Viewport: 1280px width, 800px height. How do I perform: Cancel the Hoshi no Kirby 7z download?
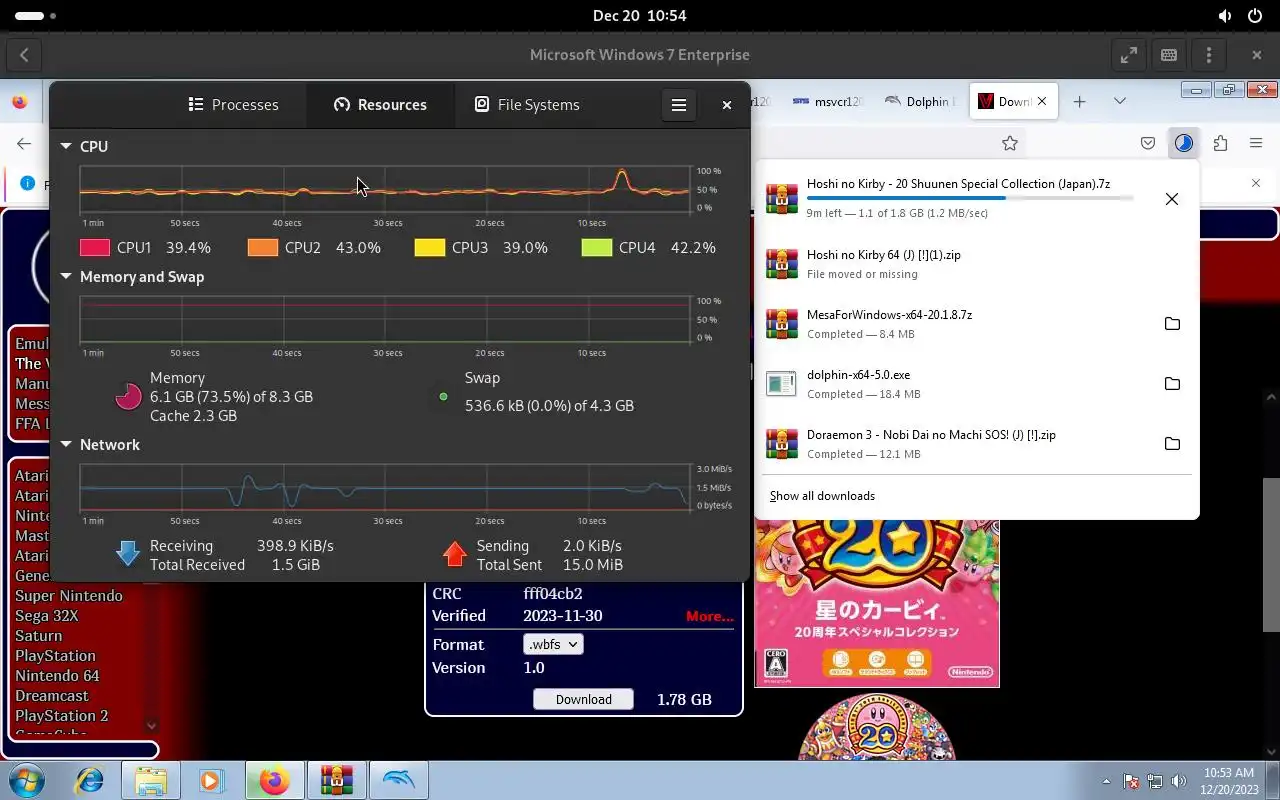click(1171, 199)
